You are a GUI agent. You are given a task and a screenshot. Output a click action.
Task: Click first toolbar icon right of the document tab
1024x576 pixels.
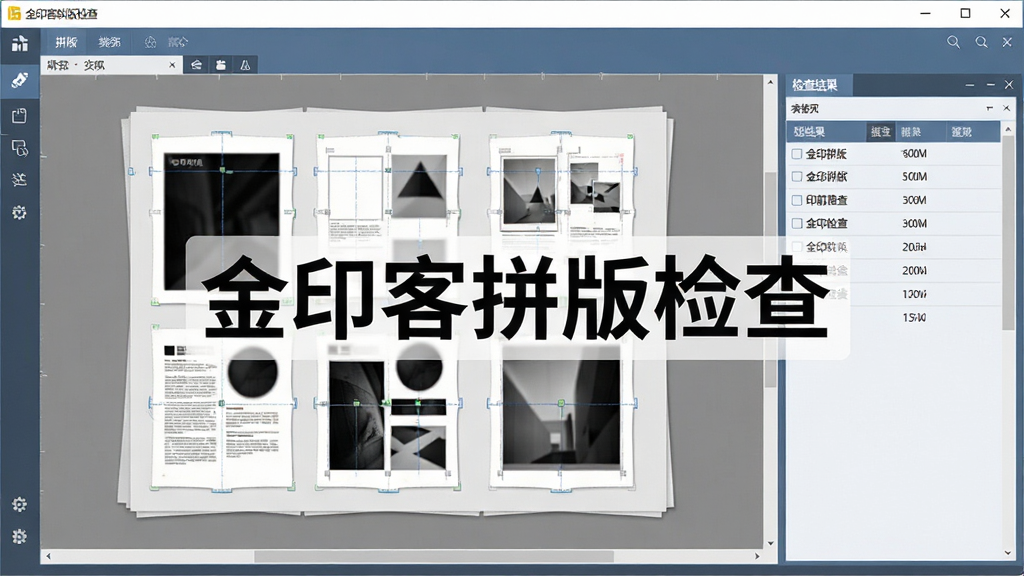click(196, 65)
